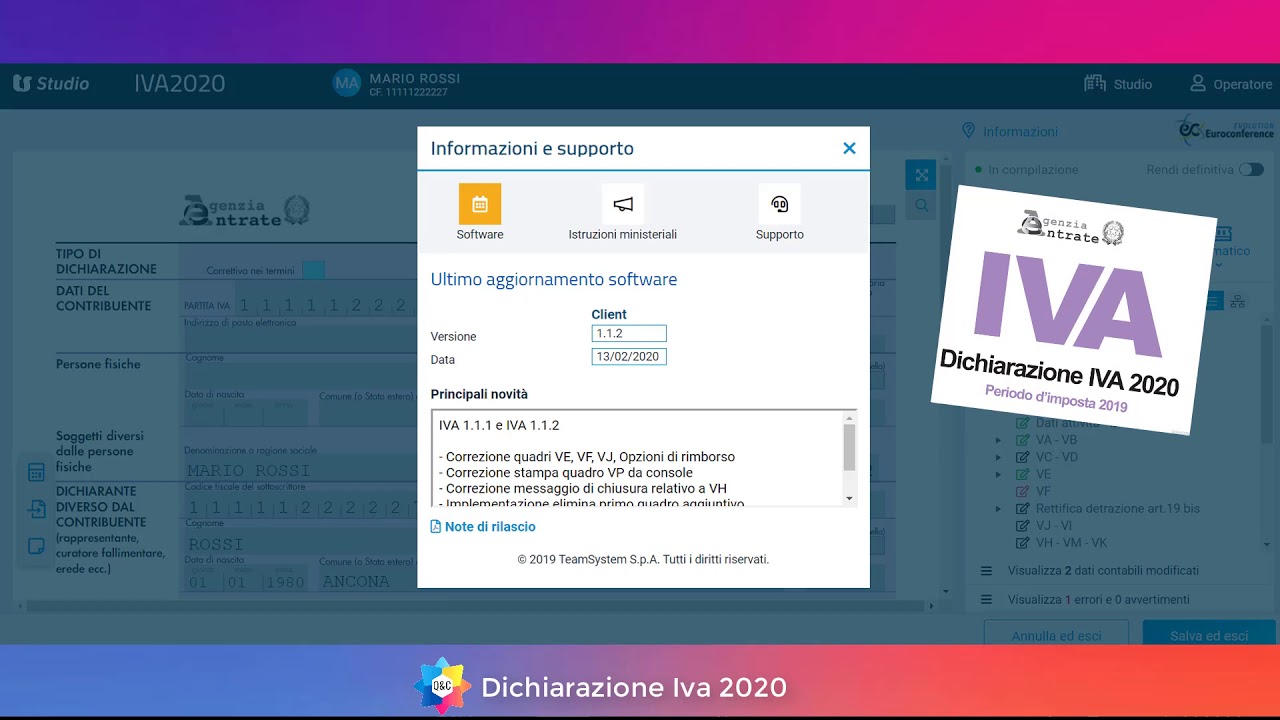Click the down arrow of novità list scrollbar
Viewport: 1280px width, 720px height.
point(850,498)
